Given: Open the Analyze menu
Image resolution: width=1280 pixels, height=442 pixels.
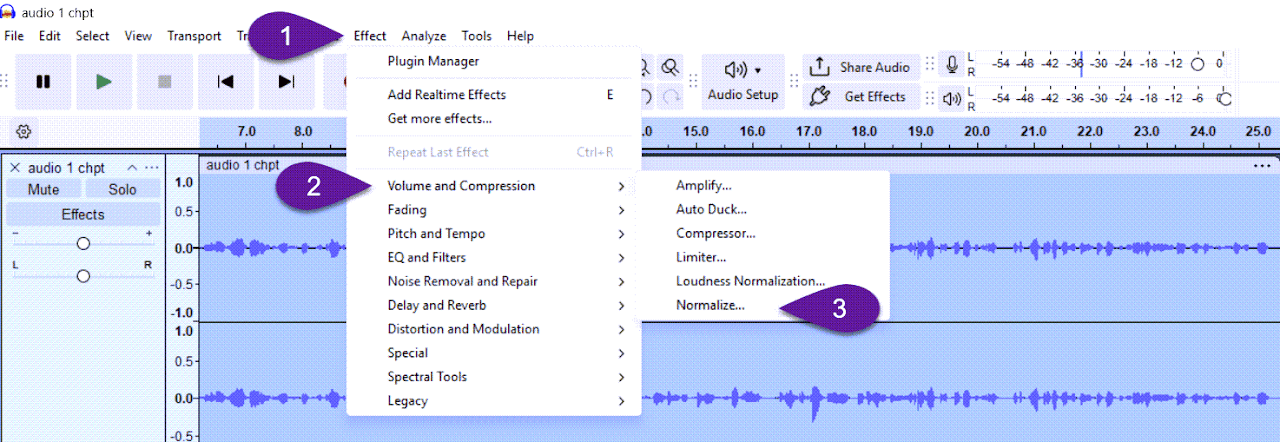Looking at the screenshot, I should 424,36.
